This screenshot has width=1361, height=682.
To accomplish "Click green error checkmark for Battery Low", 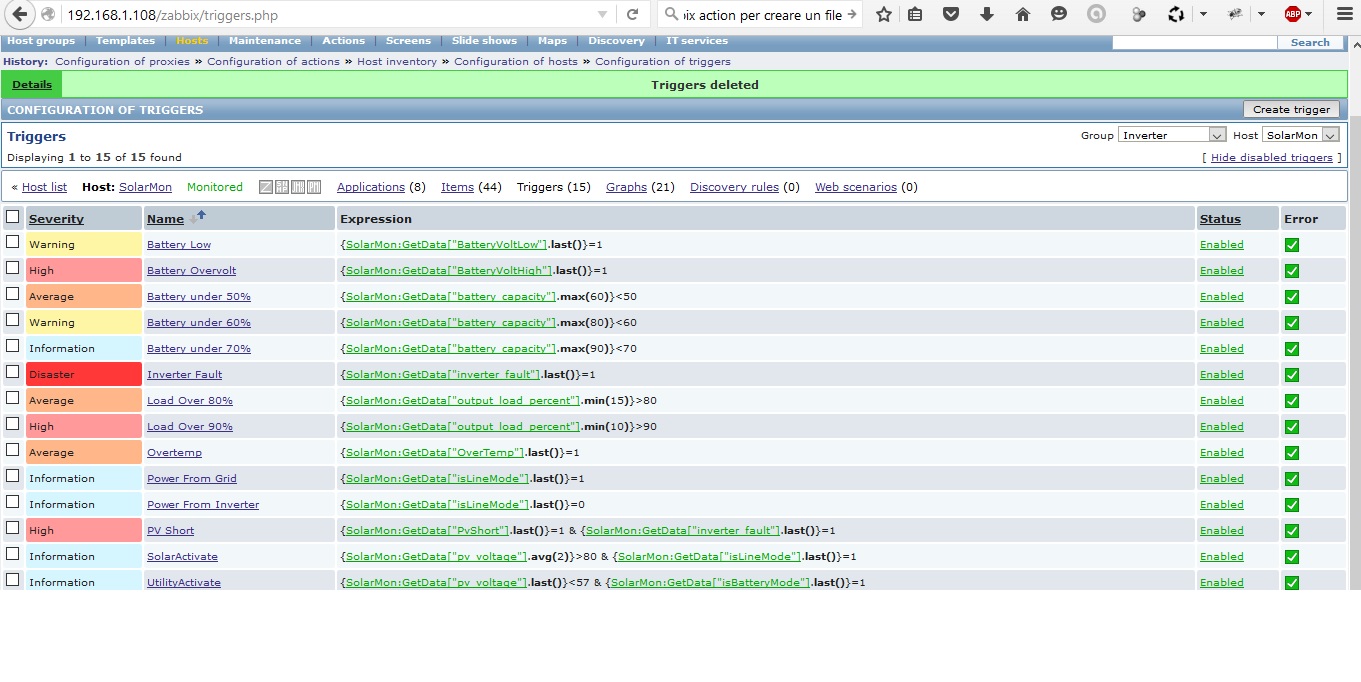I will (1292, 245).
